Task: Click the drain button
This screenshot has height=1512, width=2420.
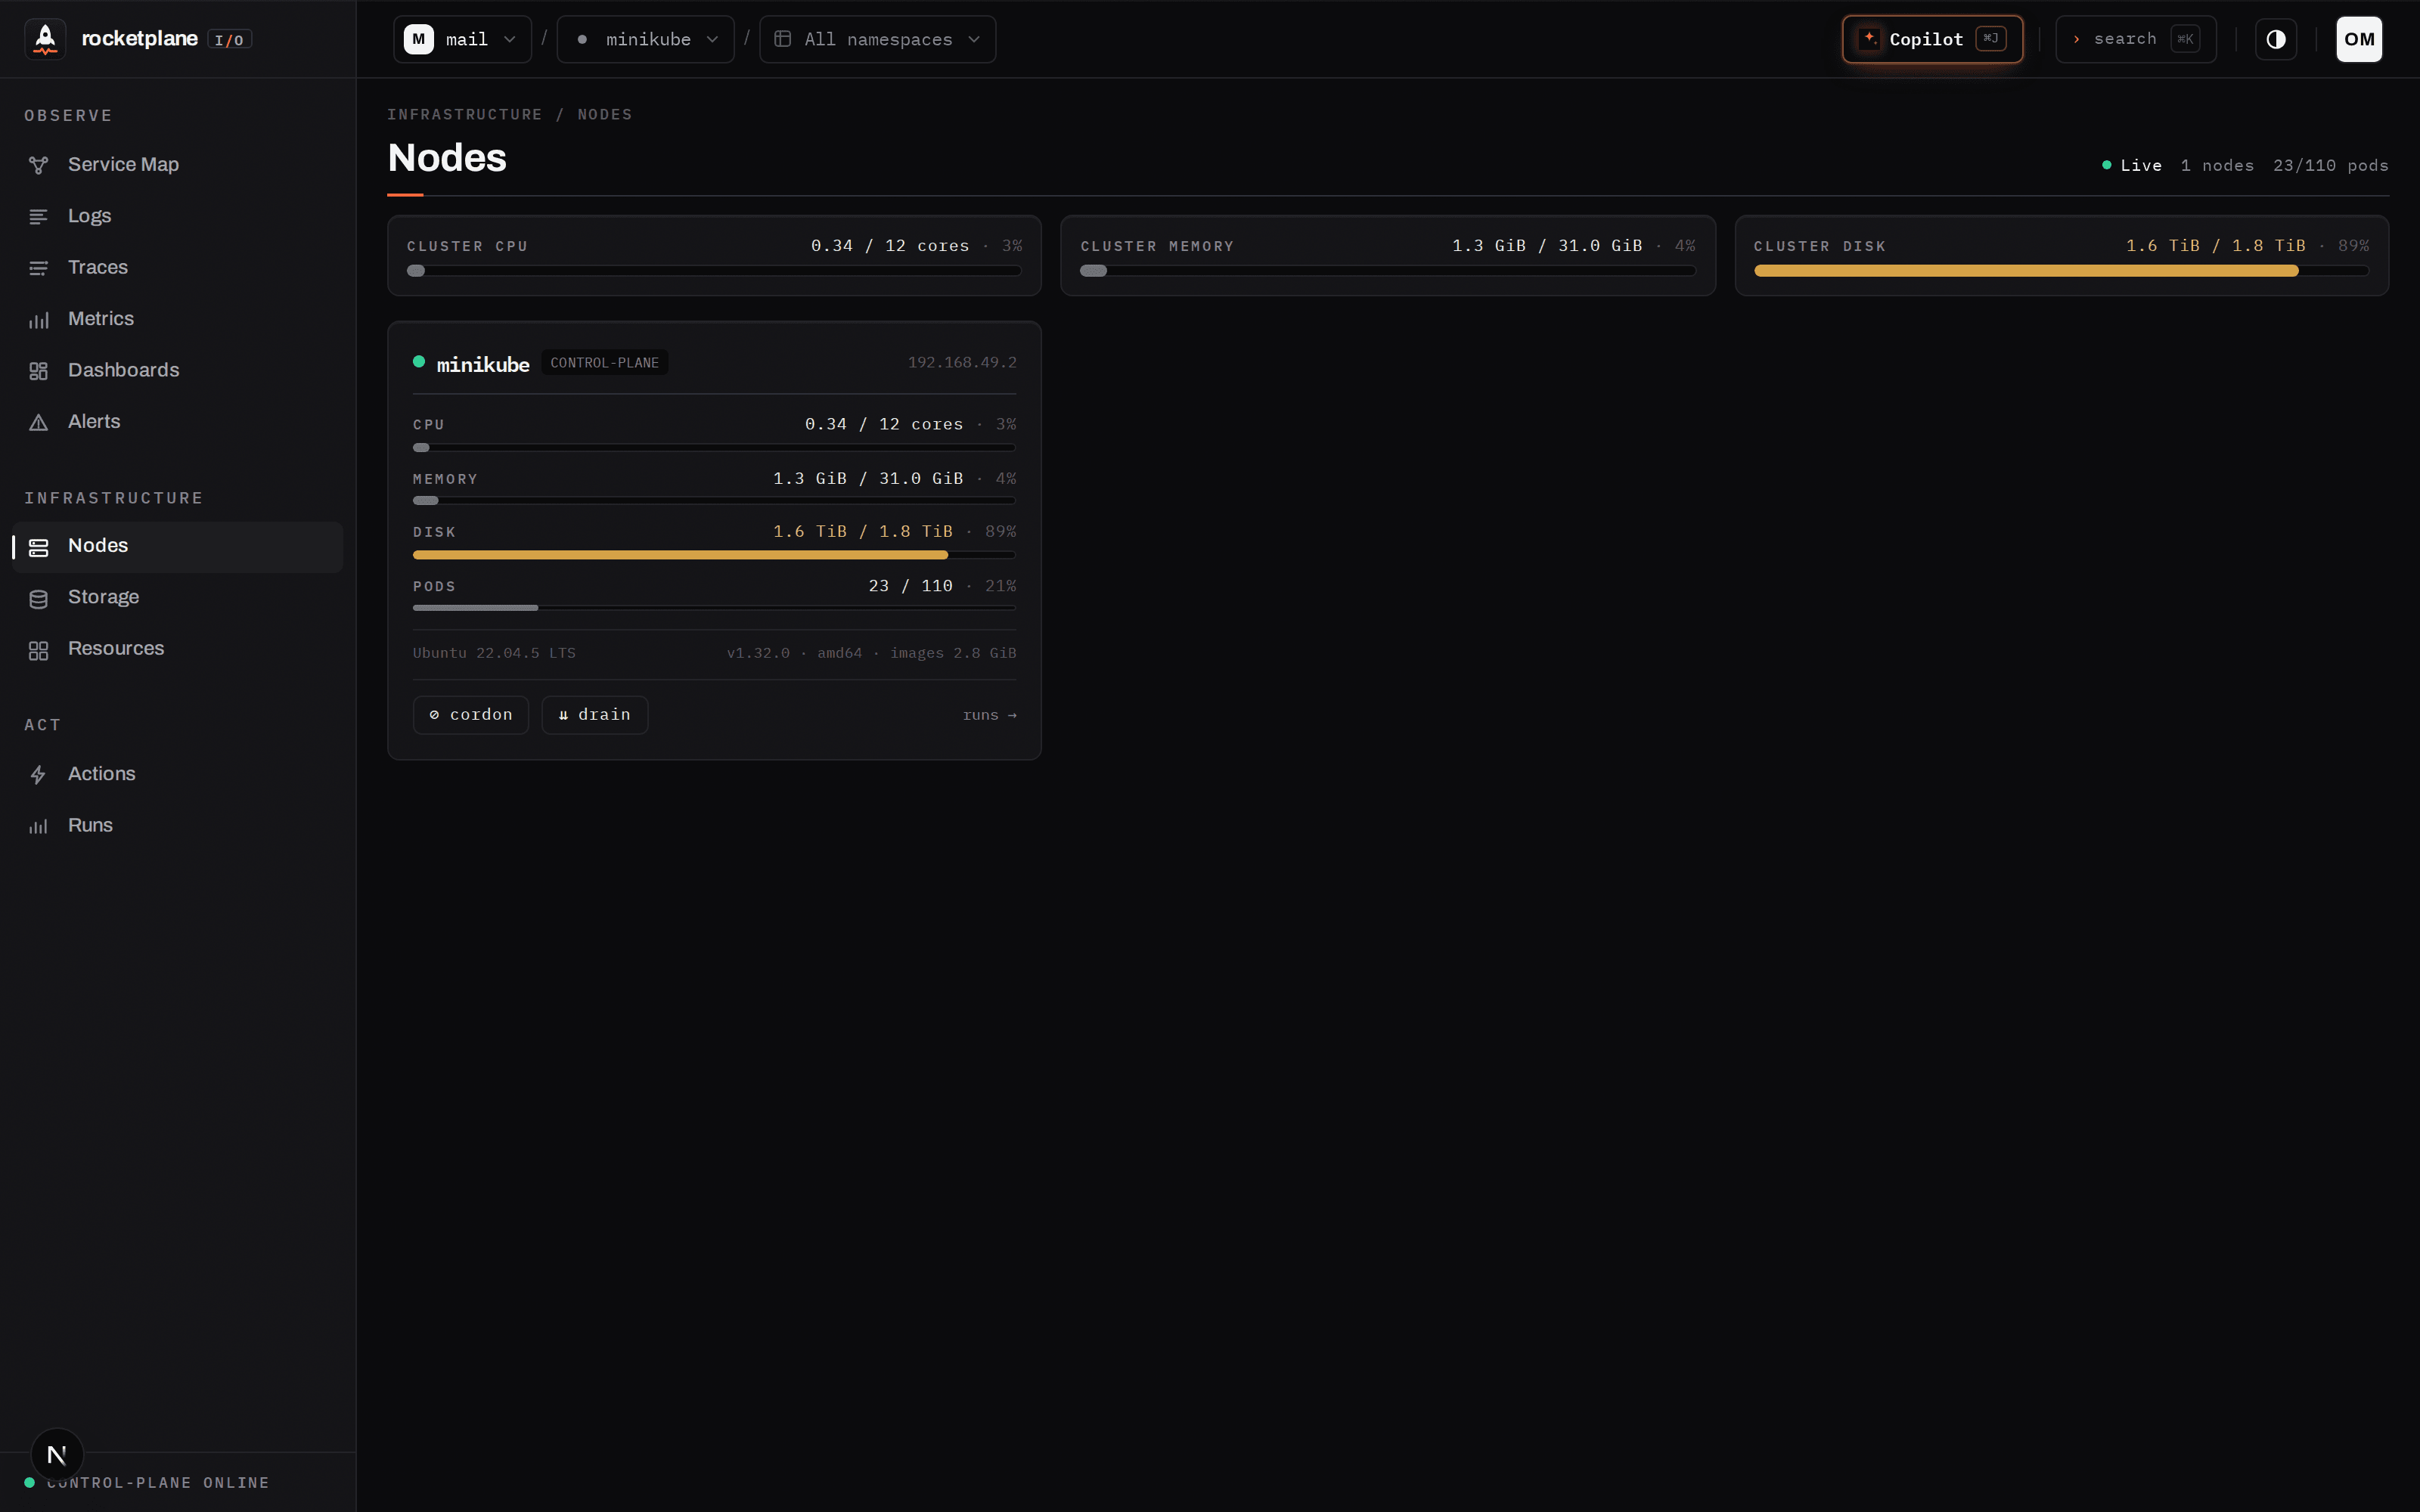Action: 595,715
